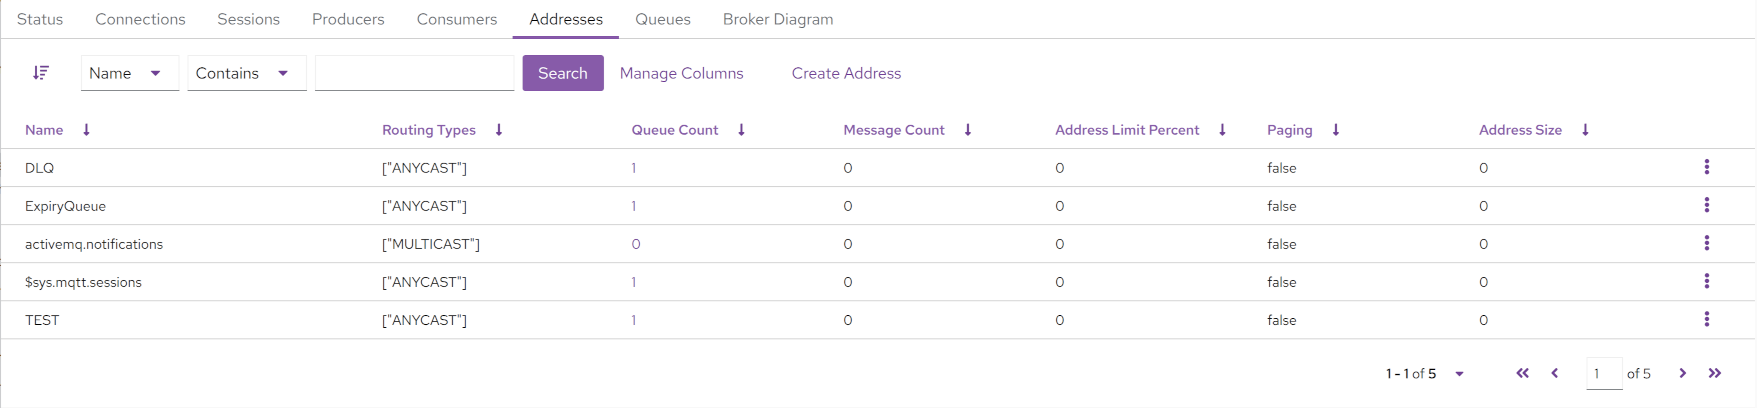1757x408 pixels.
Task: Open the Manage Columns dialog
Action: click(x=682, y=73)
